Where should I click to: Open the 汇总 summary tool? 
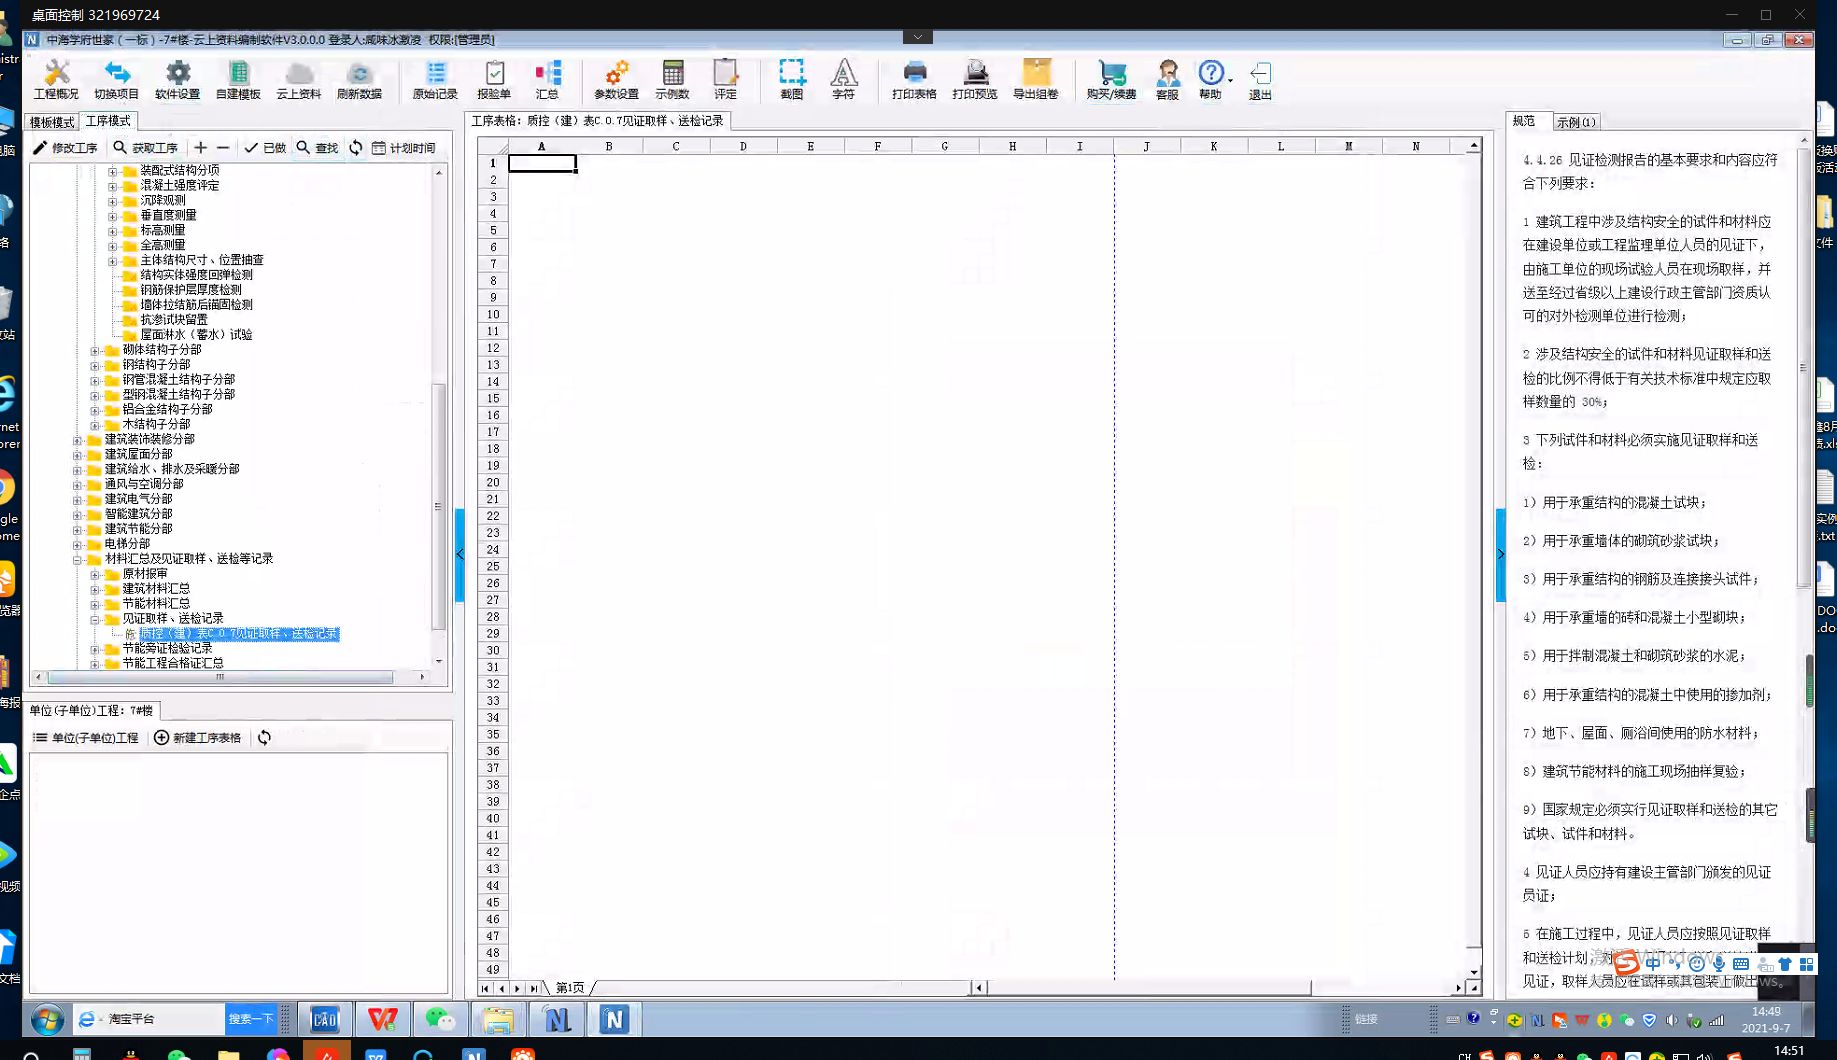547,79
